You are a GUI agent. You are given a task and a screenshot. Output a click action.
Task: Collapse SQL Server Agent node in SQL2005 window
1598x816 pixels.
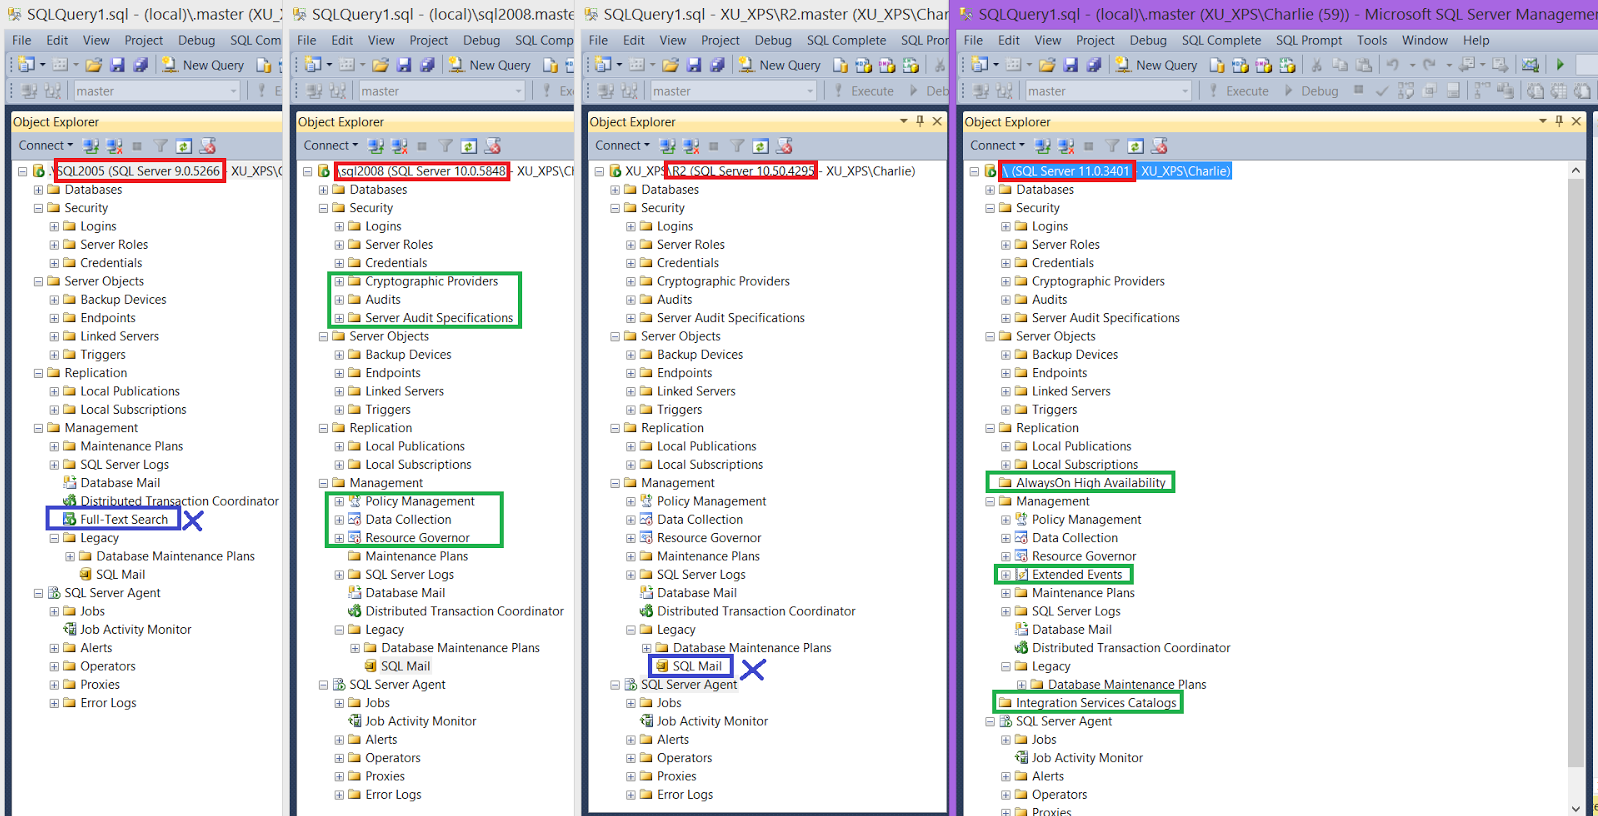pyautogui.click(x=38, y=593)
